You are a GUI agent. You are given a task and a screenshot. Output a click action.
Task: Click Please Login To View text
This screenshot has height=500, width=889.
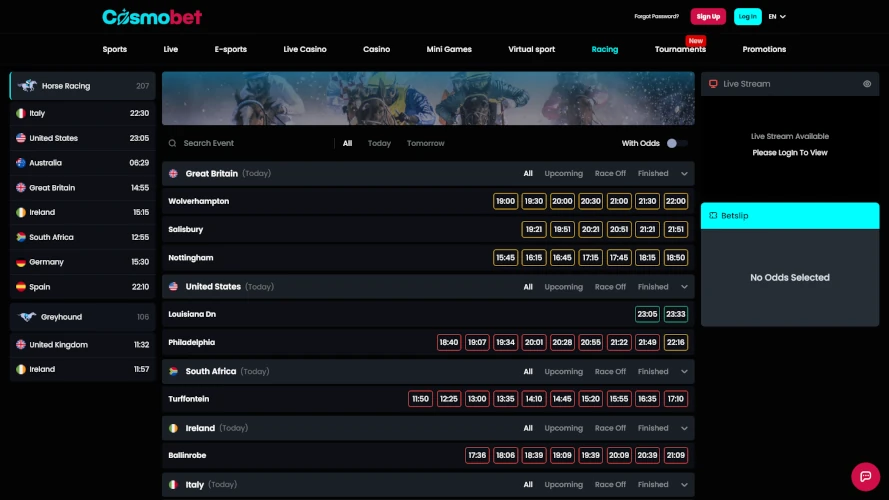(790, 152)
